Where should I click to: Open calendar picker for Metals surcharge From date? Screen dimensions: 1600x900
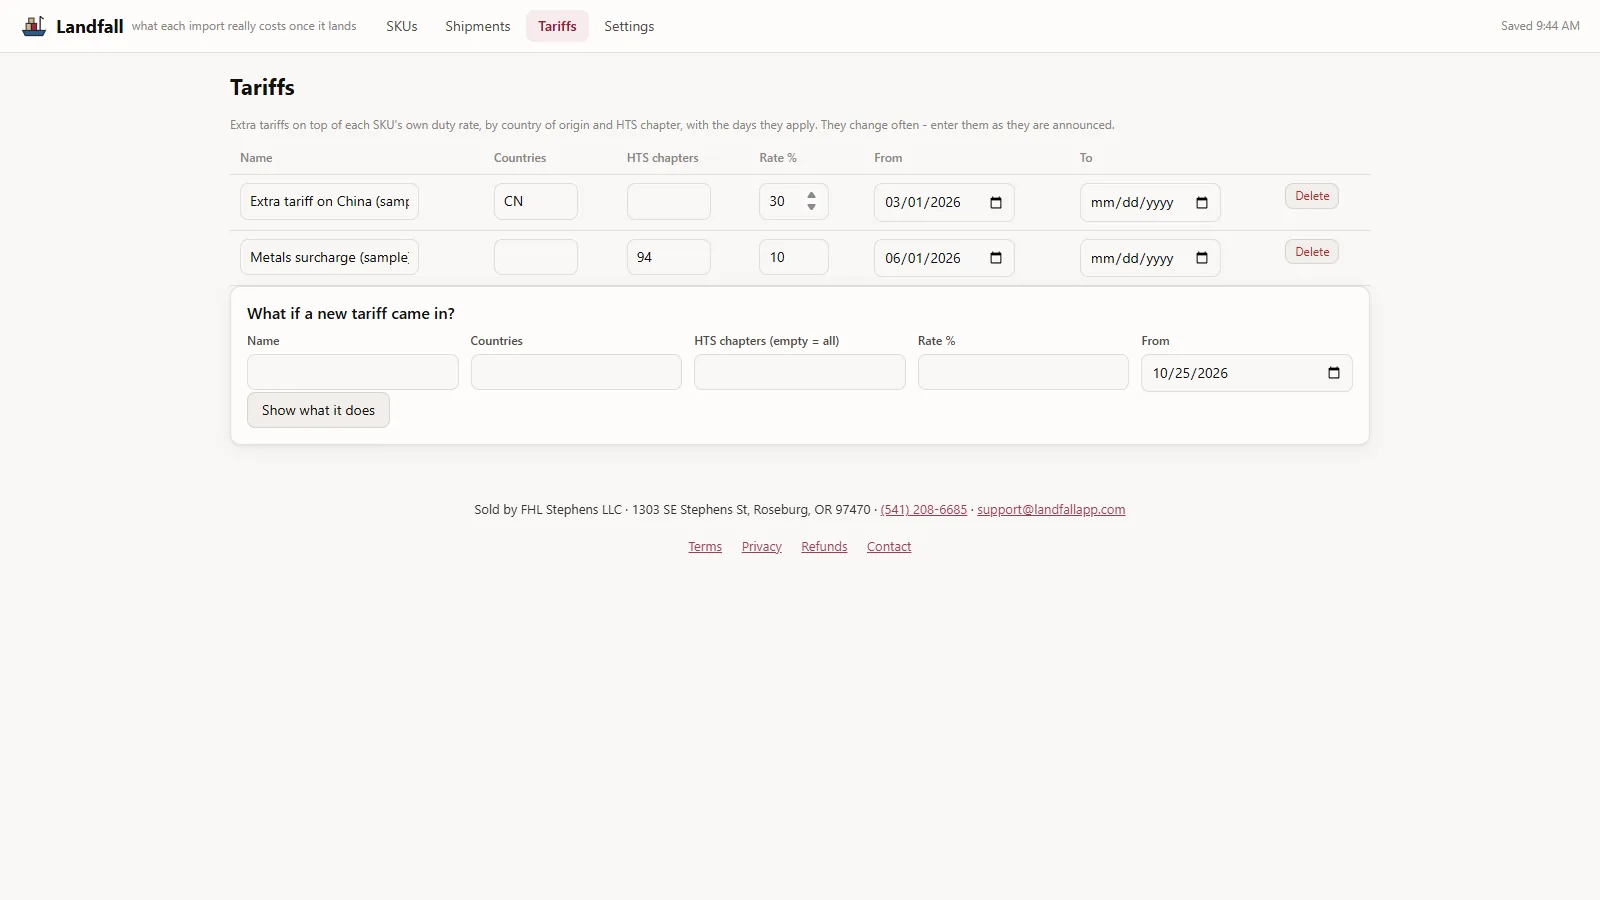[996, 258]
